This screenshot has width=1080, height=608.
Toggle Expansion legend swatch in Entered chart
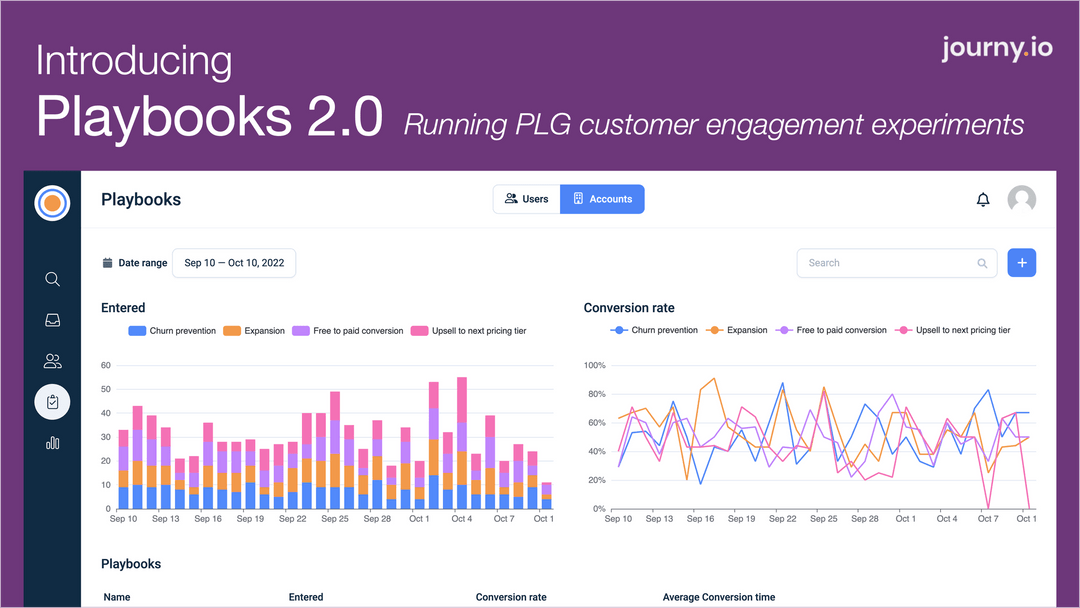232,331
